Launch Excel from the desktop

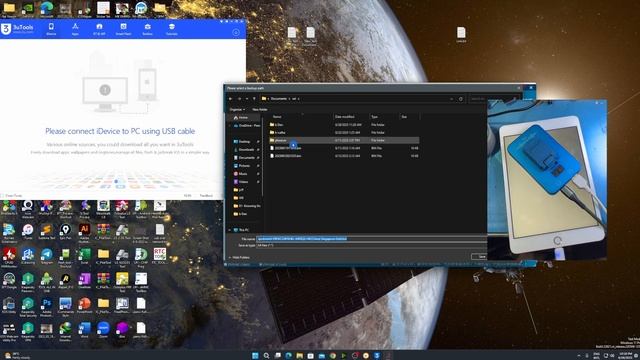point(84,257)
